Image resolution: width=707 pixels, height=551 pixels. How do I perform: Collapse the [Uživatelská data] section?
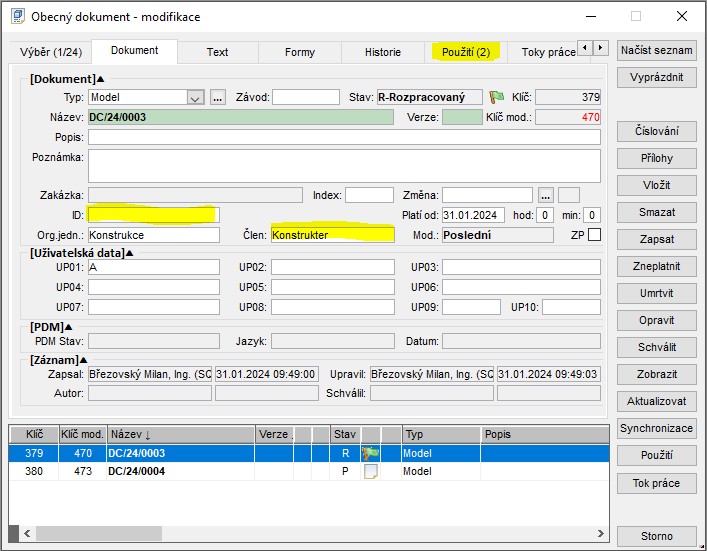[x=130, y=253]
